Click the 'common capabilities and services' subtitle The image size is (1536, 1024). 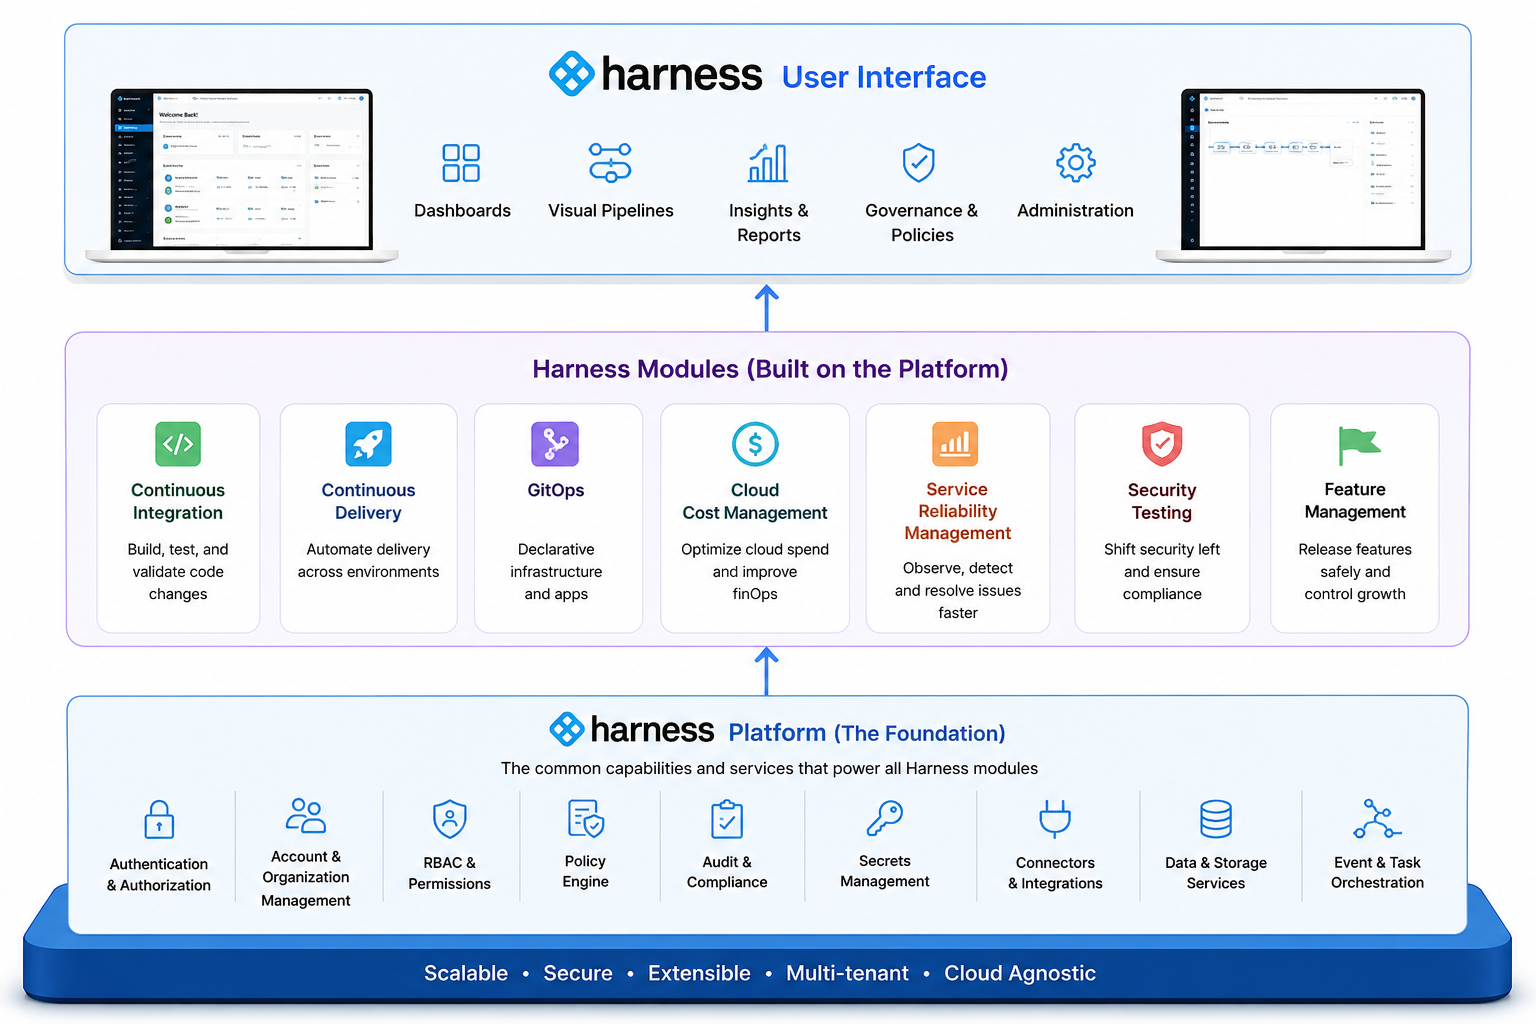(769, 768)
